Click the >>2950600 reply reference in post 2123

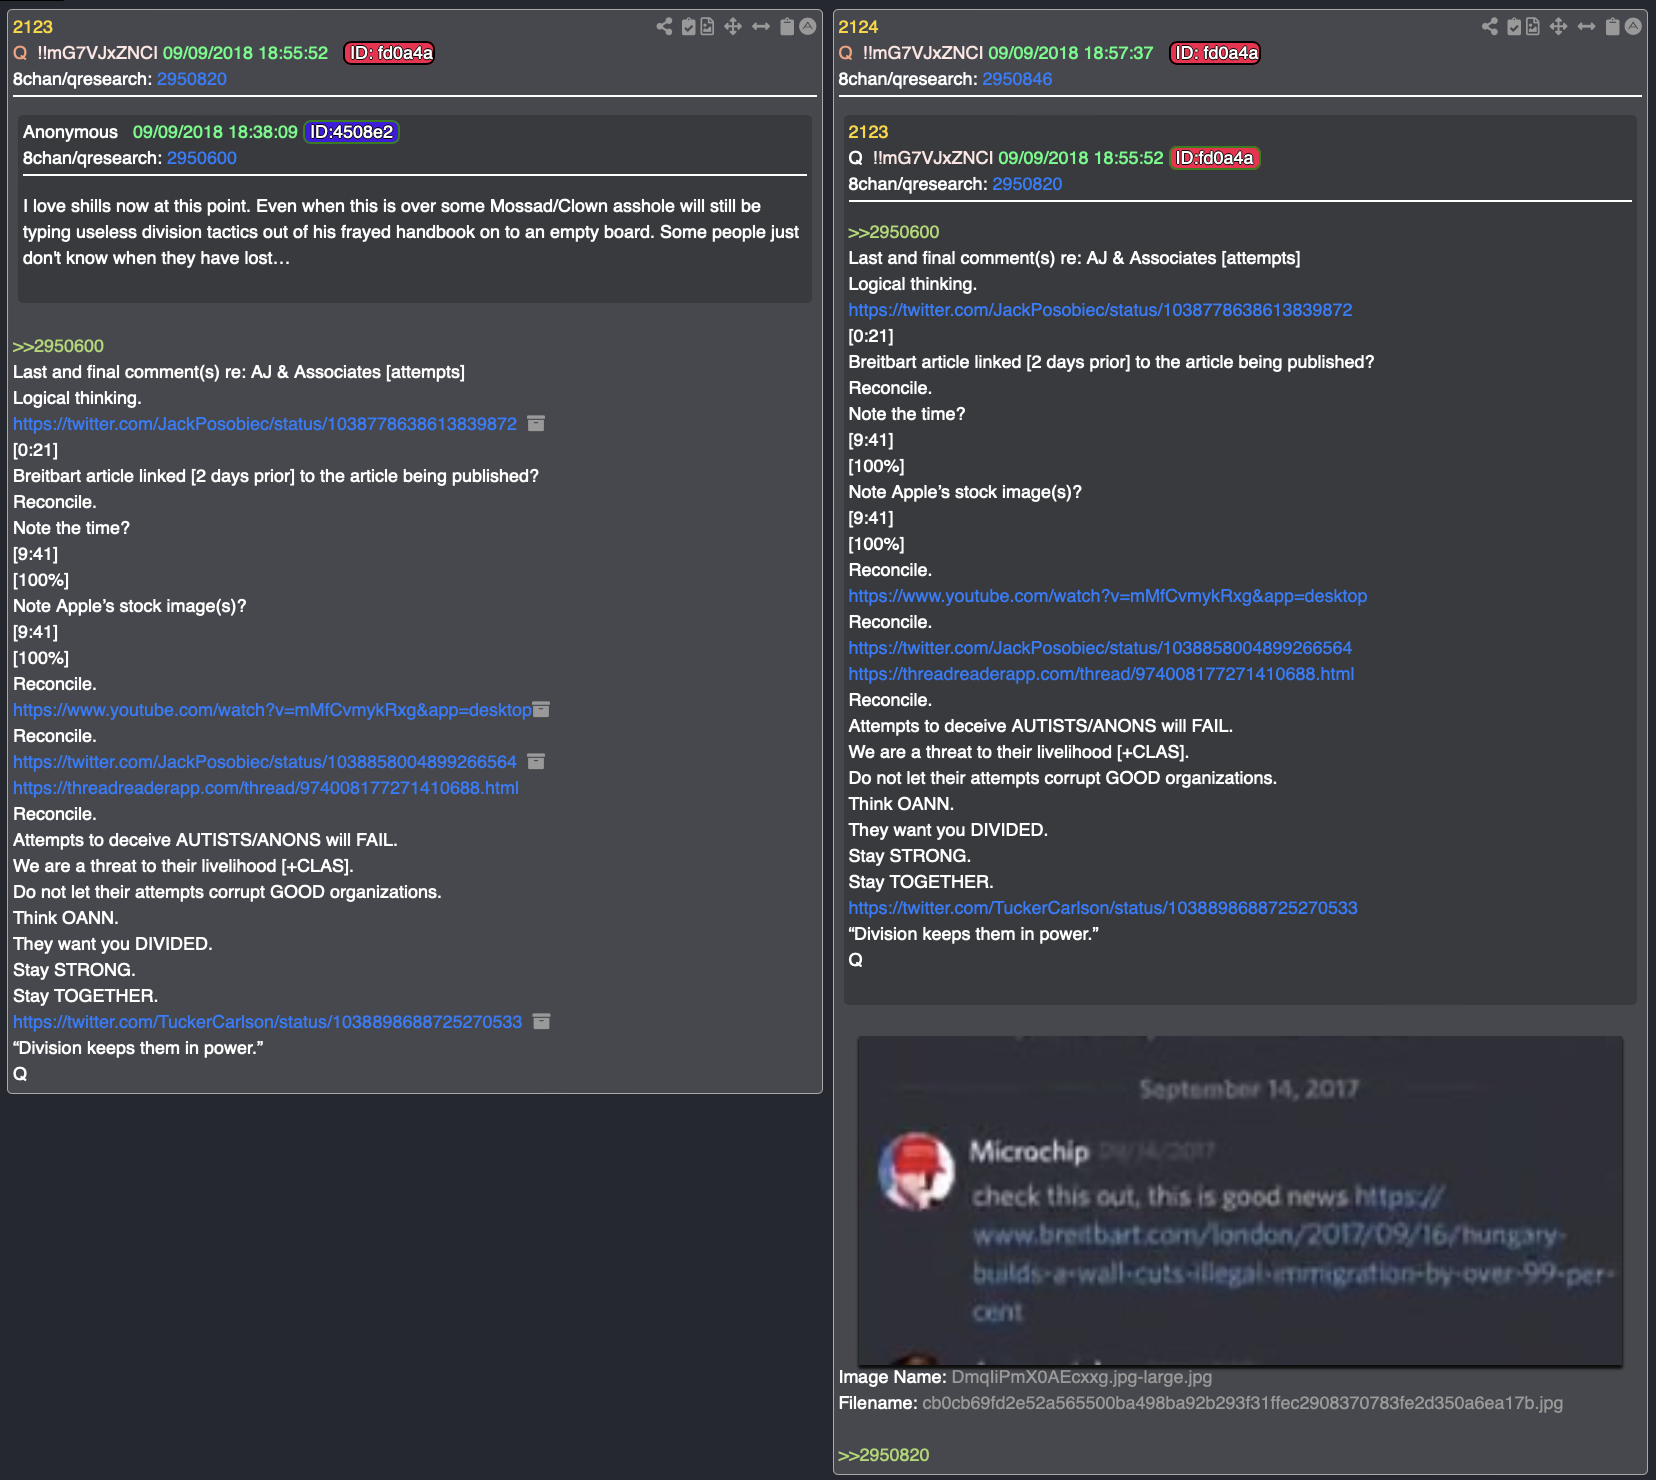[58, 346]
